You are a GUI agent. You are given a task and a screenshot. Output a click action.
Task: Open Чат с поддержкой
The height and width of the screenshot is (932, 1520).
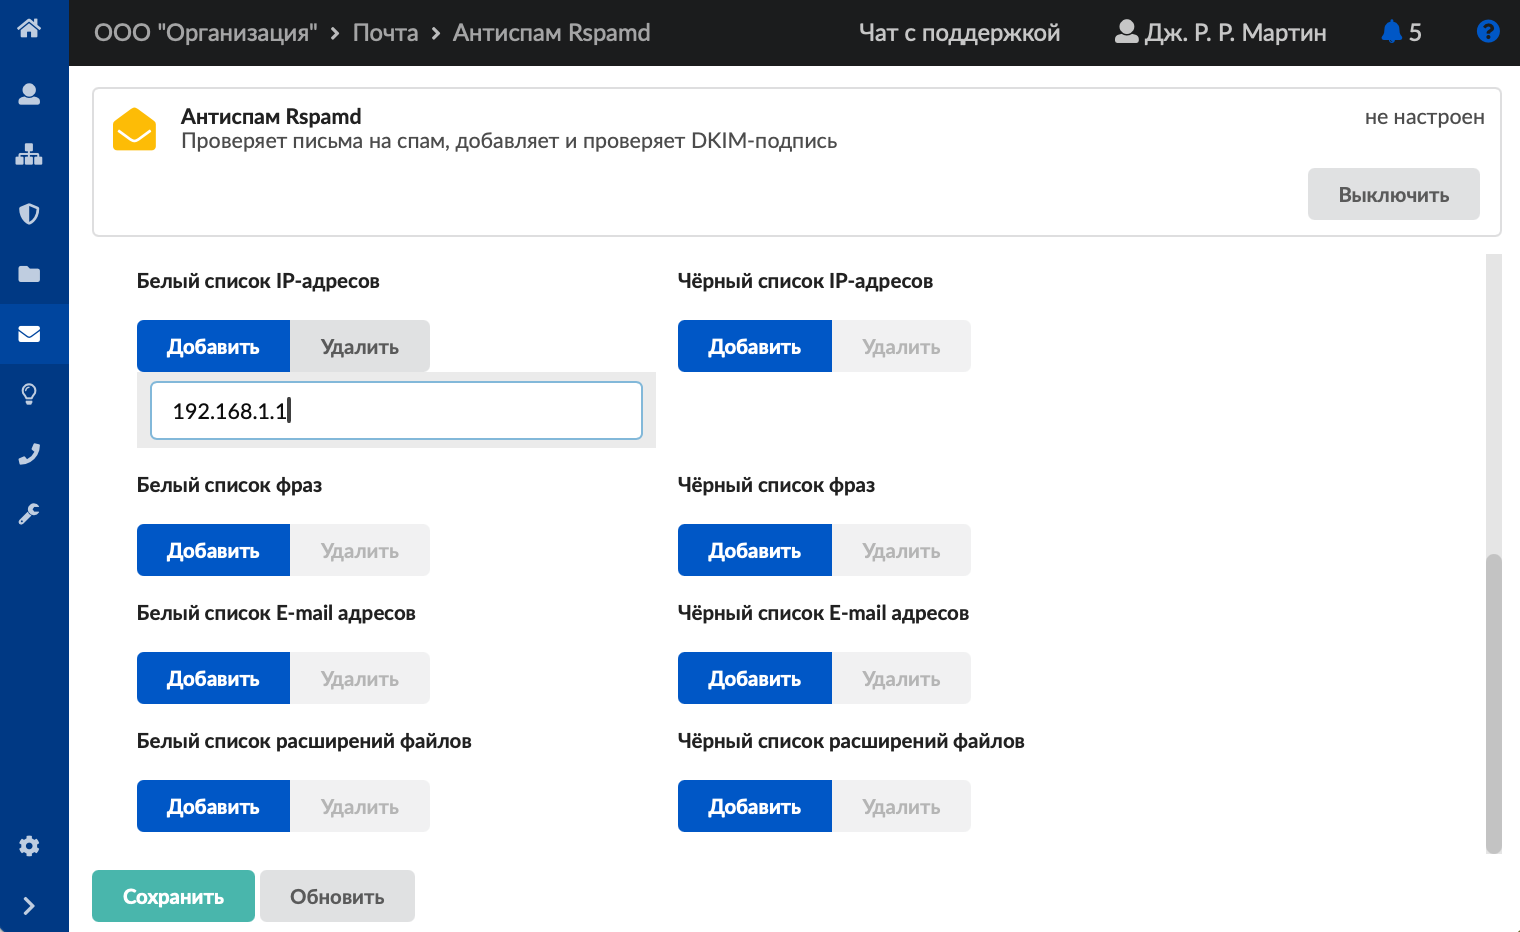pyautogui.click(x=959, y=33)
